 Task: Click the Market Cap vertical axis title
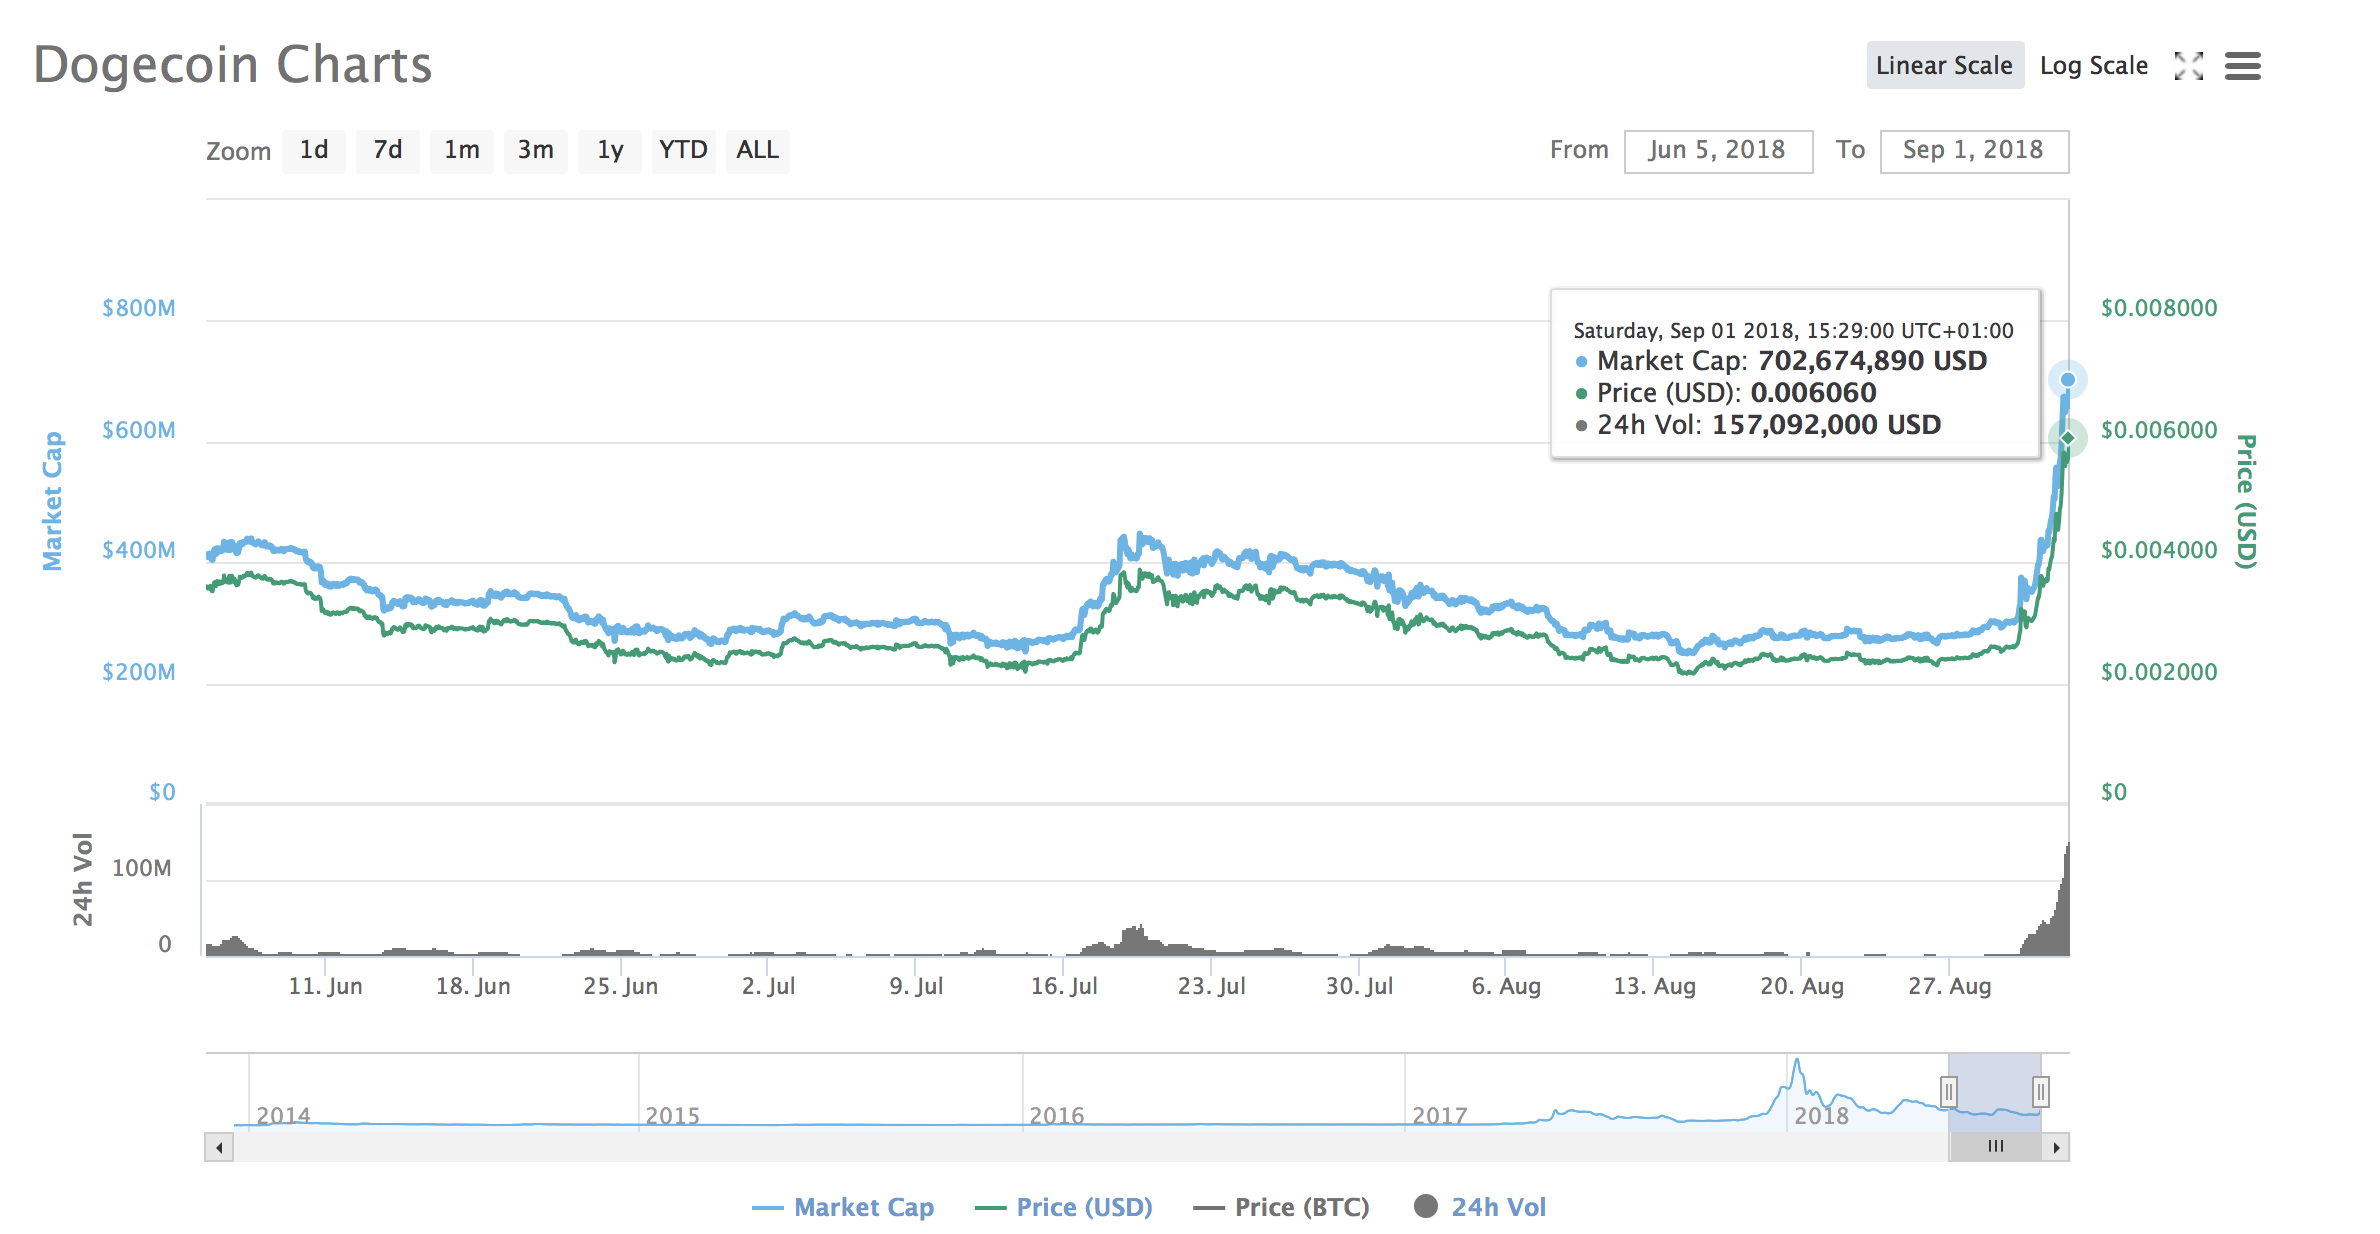coord(52,501)
